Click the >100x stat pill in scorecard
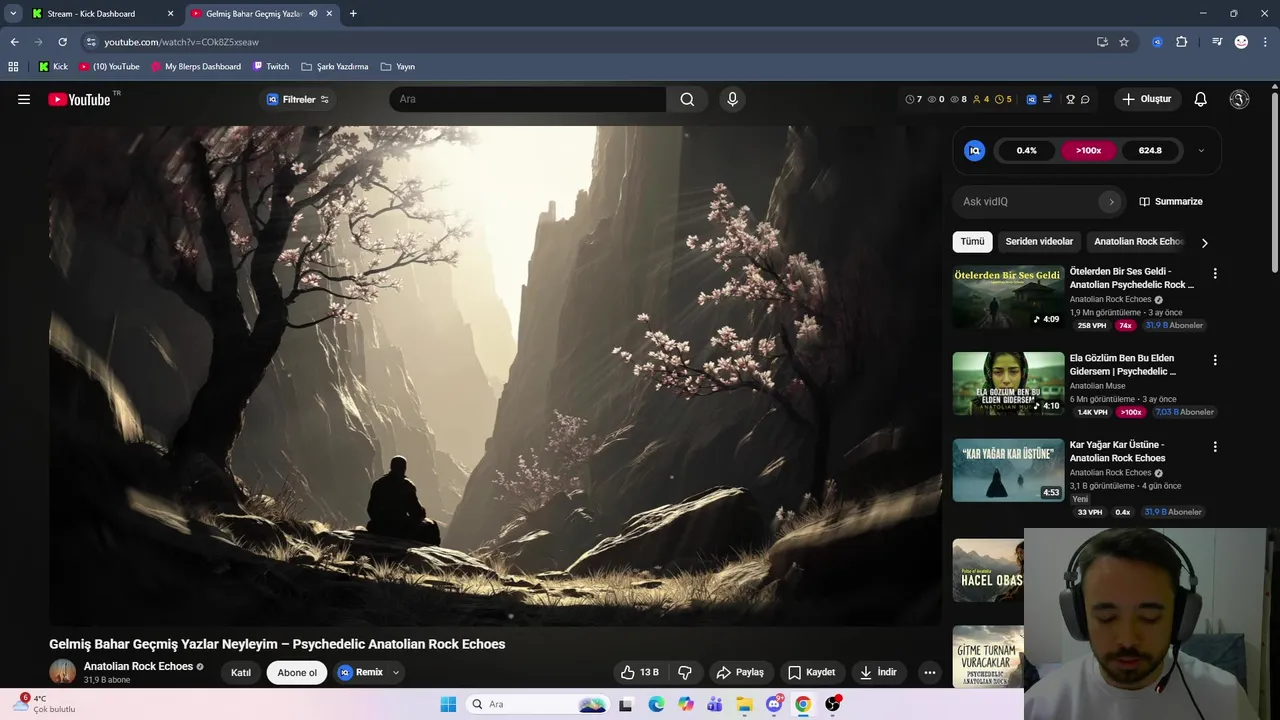This screenshot has height=720, width=1280. [1088, 150]
